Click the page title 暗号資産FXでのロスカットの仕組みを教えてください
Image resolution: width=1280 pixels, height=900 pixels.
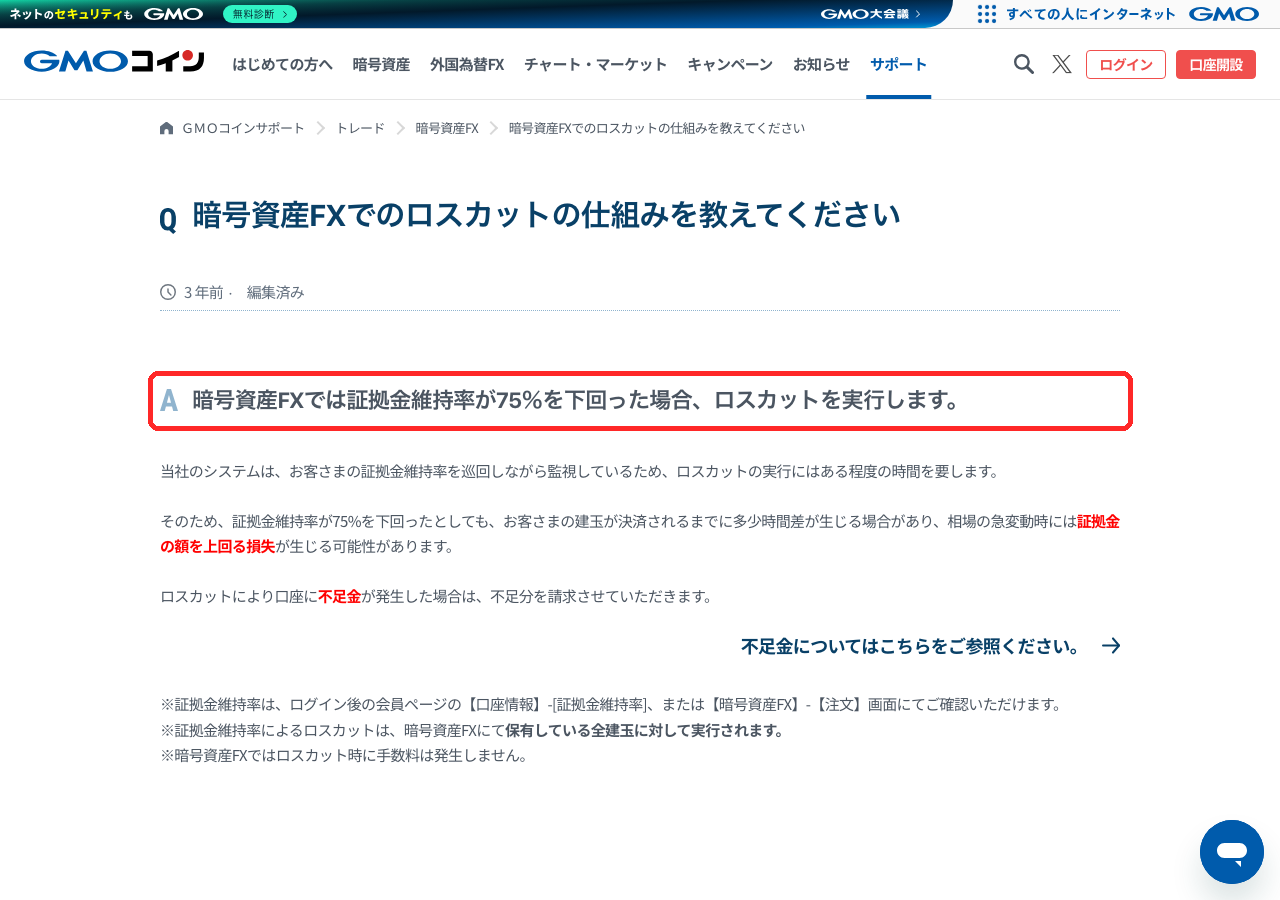(546, 215)
